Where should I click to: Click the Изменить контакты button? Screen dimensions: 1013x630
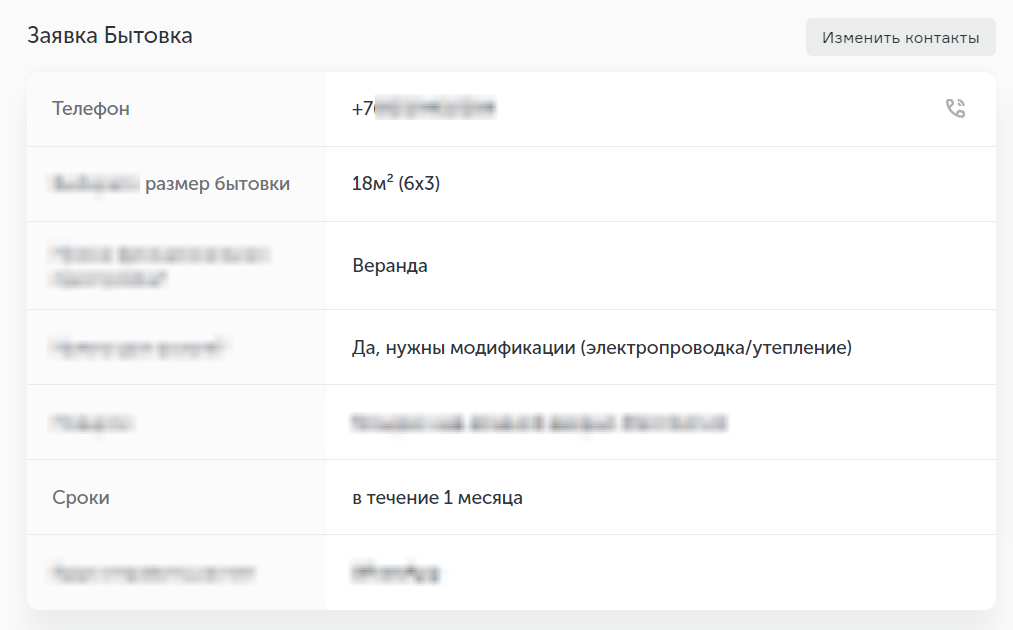900,38
